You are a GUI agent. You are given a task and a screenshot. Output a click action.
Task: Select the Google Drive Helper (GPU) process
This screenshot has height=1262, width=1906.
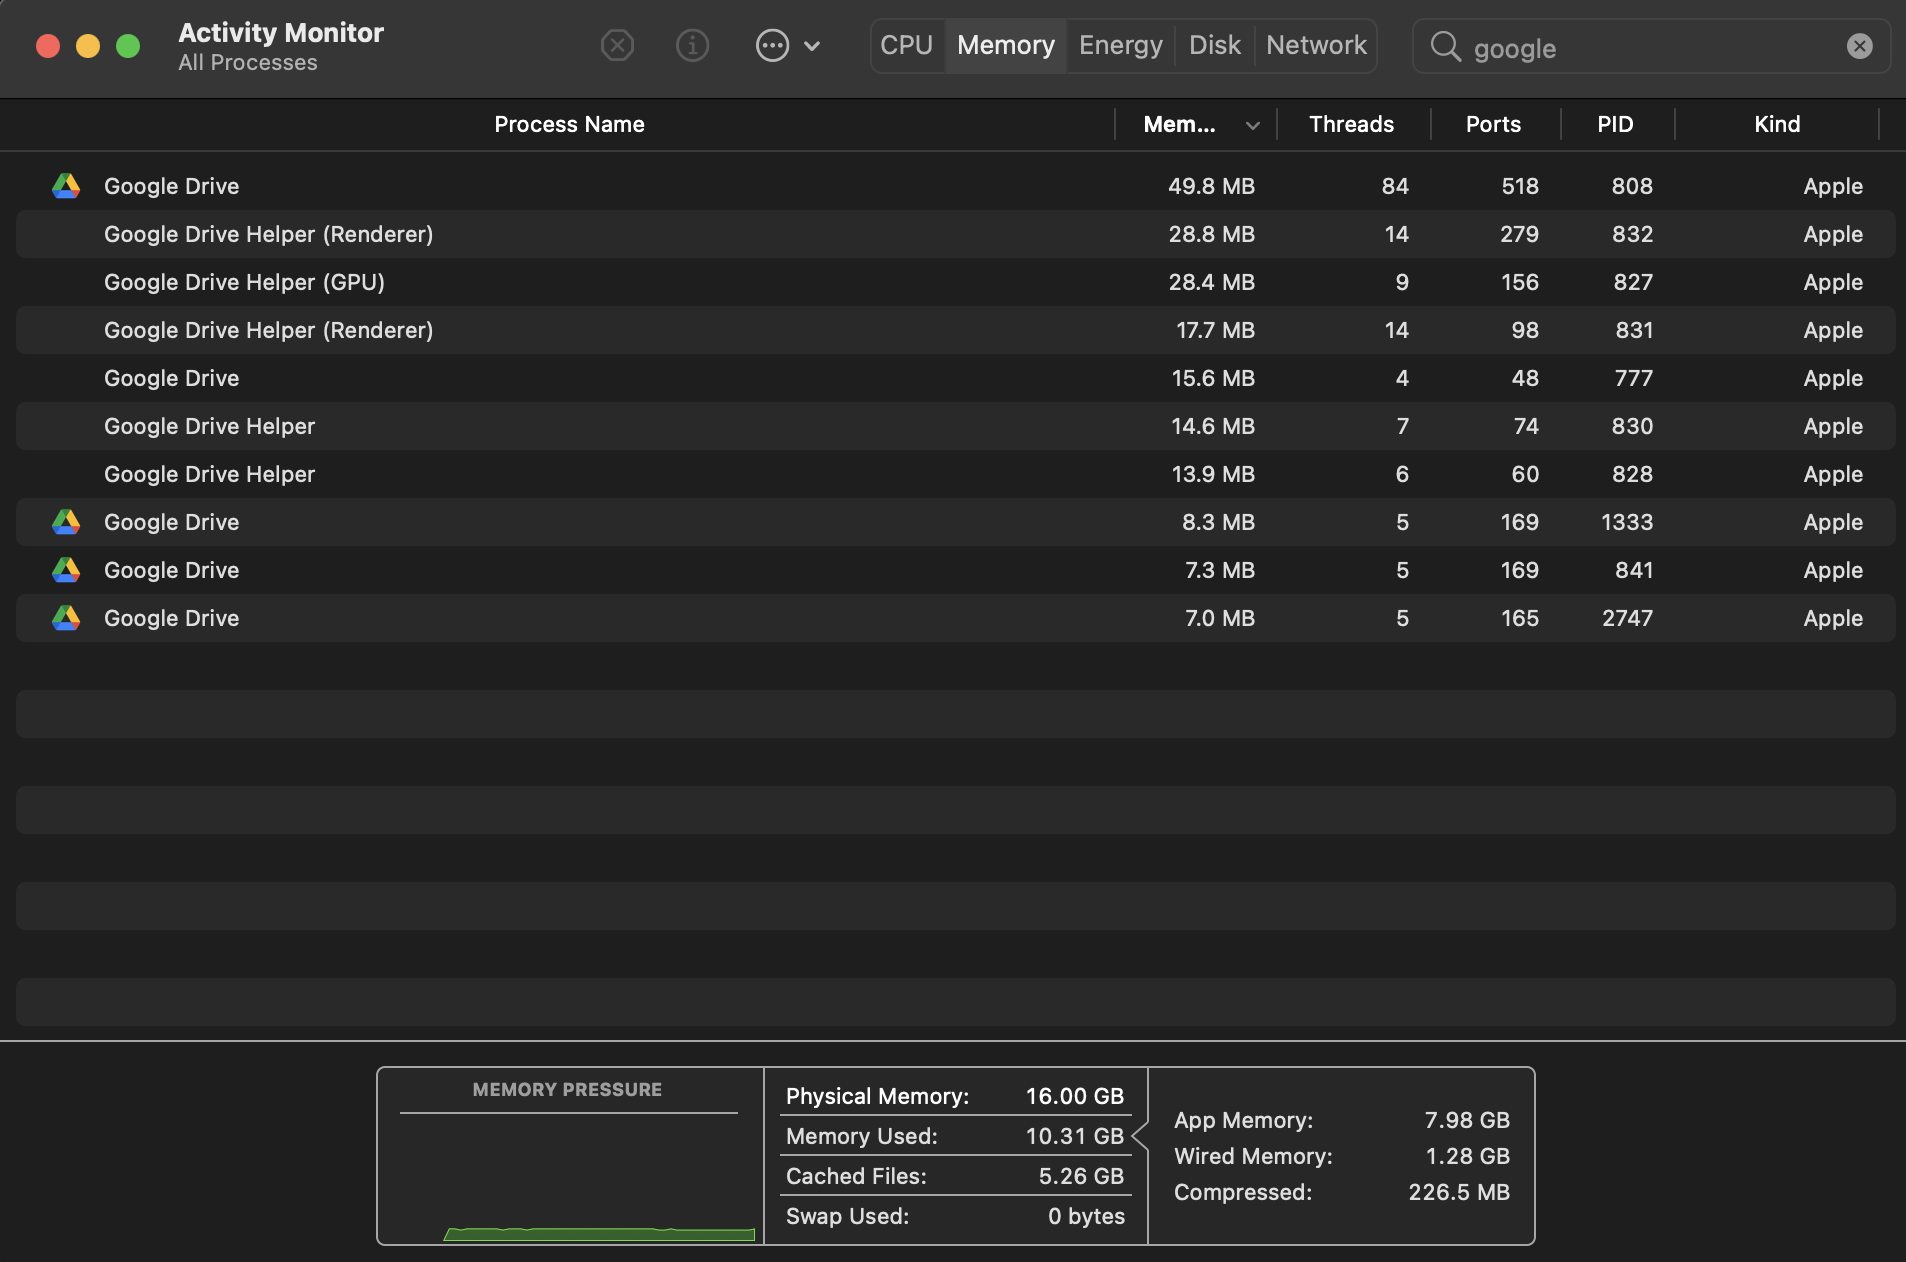[956, 282]
